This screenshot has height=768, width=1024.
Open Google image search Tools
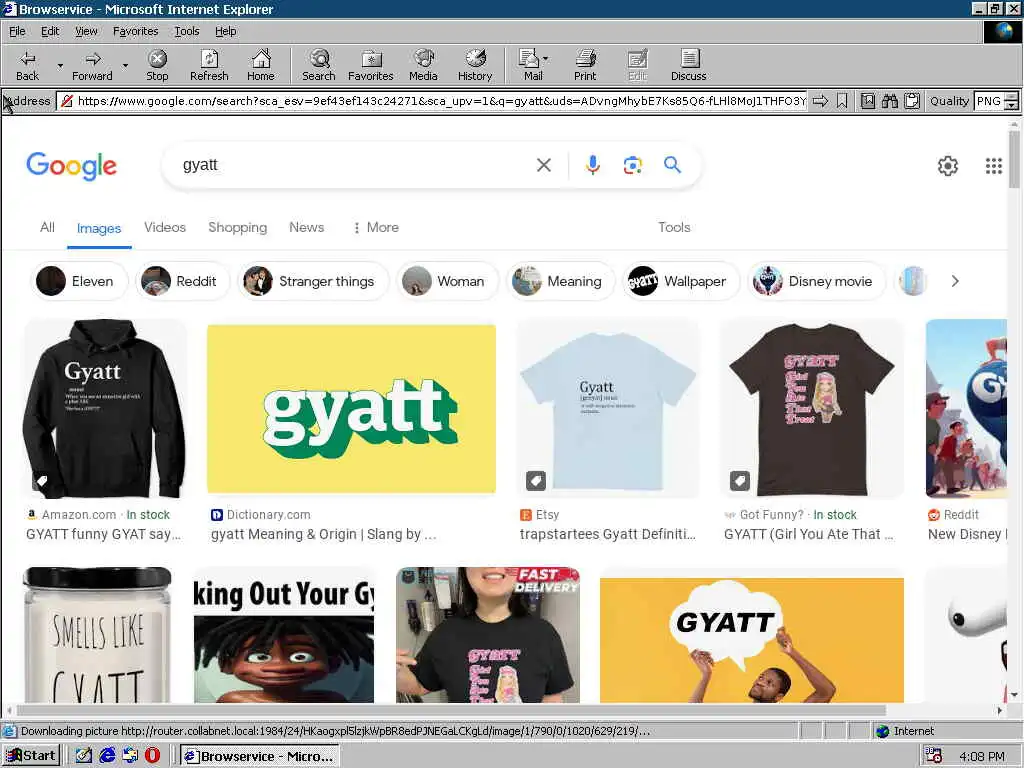(x=674, y=227)
